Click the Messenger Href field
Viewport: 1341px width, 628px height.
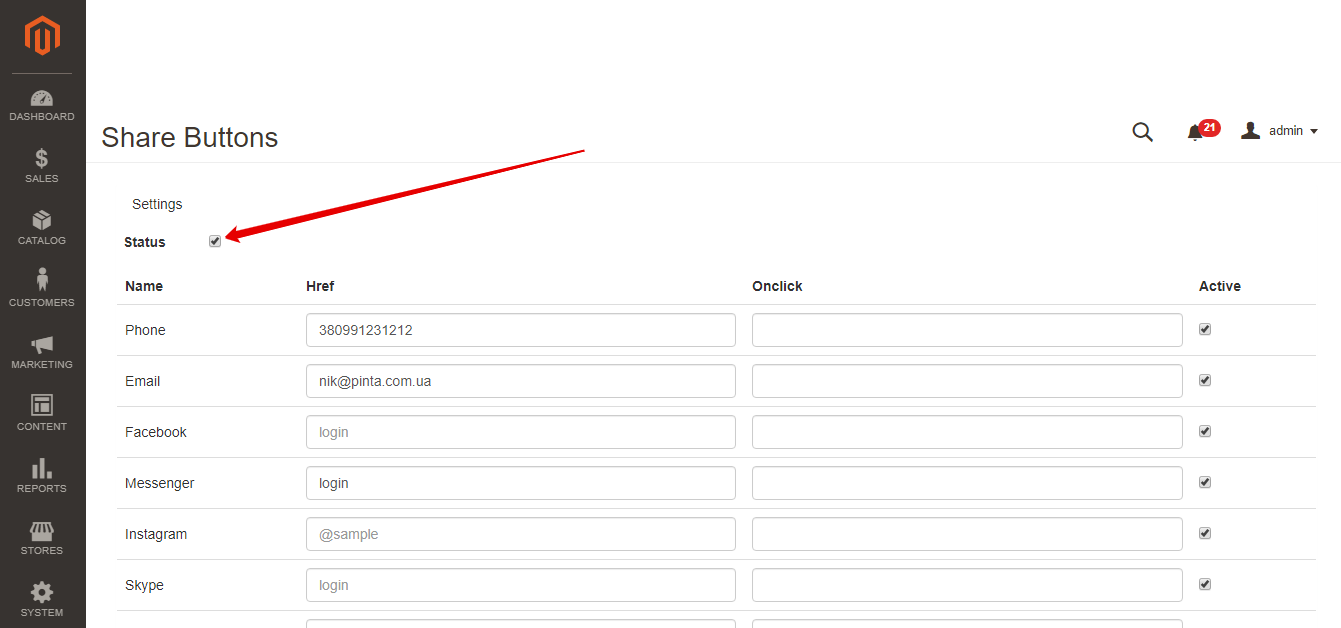pyautogui.click(x=521, y=483)
